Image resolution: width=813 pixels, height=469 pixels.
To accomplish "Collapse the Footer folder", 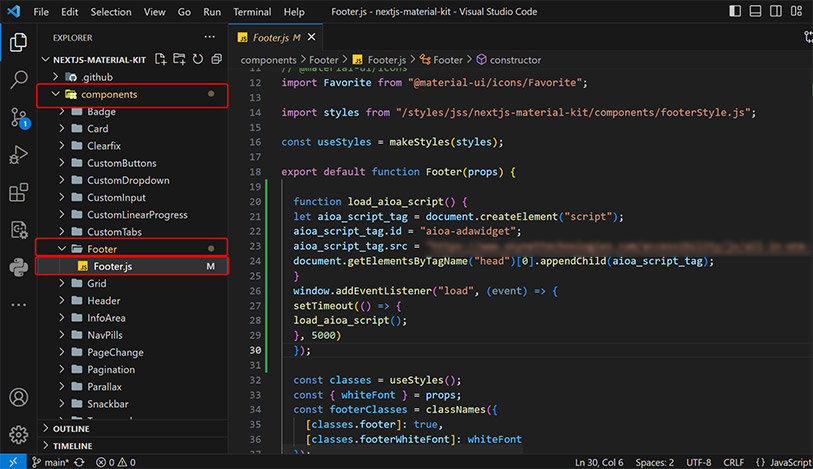I will [62, 249].
